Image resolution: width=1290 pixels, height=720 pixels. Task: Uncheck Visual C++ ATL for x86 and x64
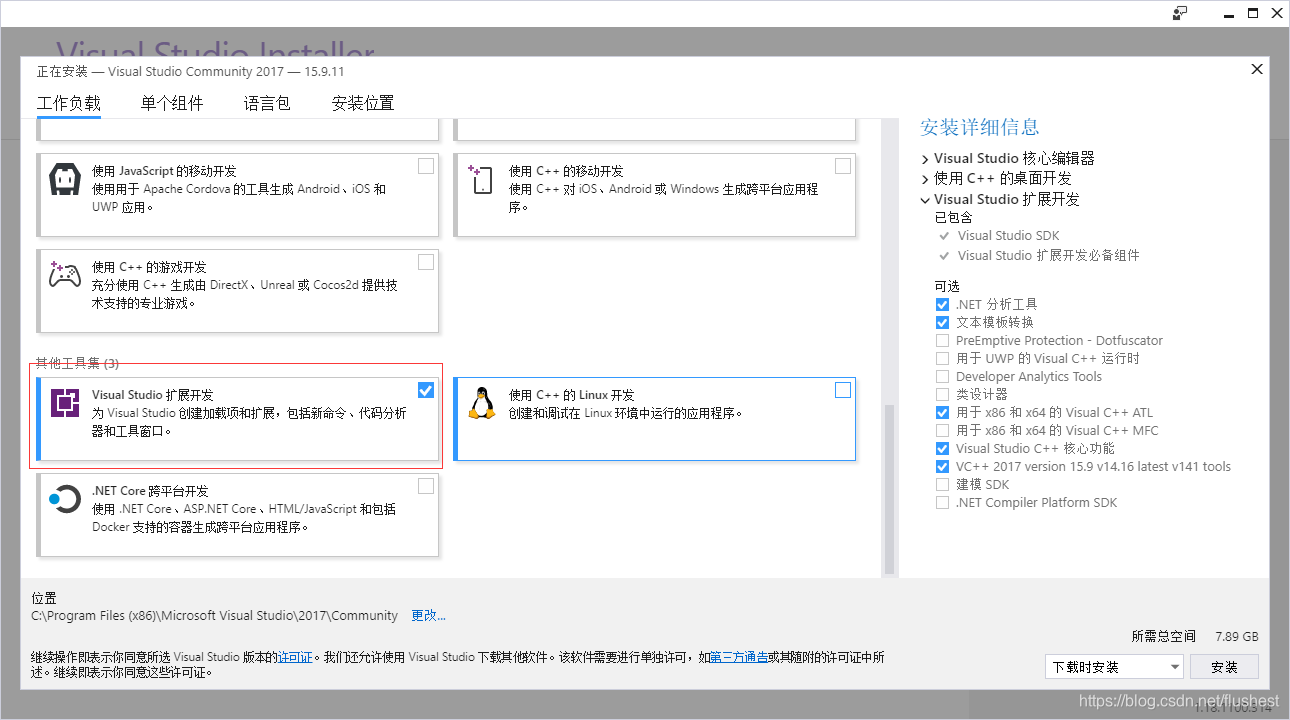tap(942, 412)
